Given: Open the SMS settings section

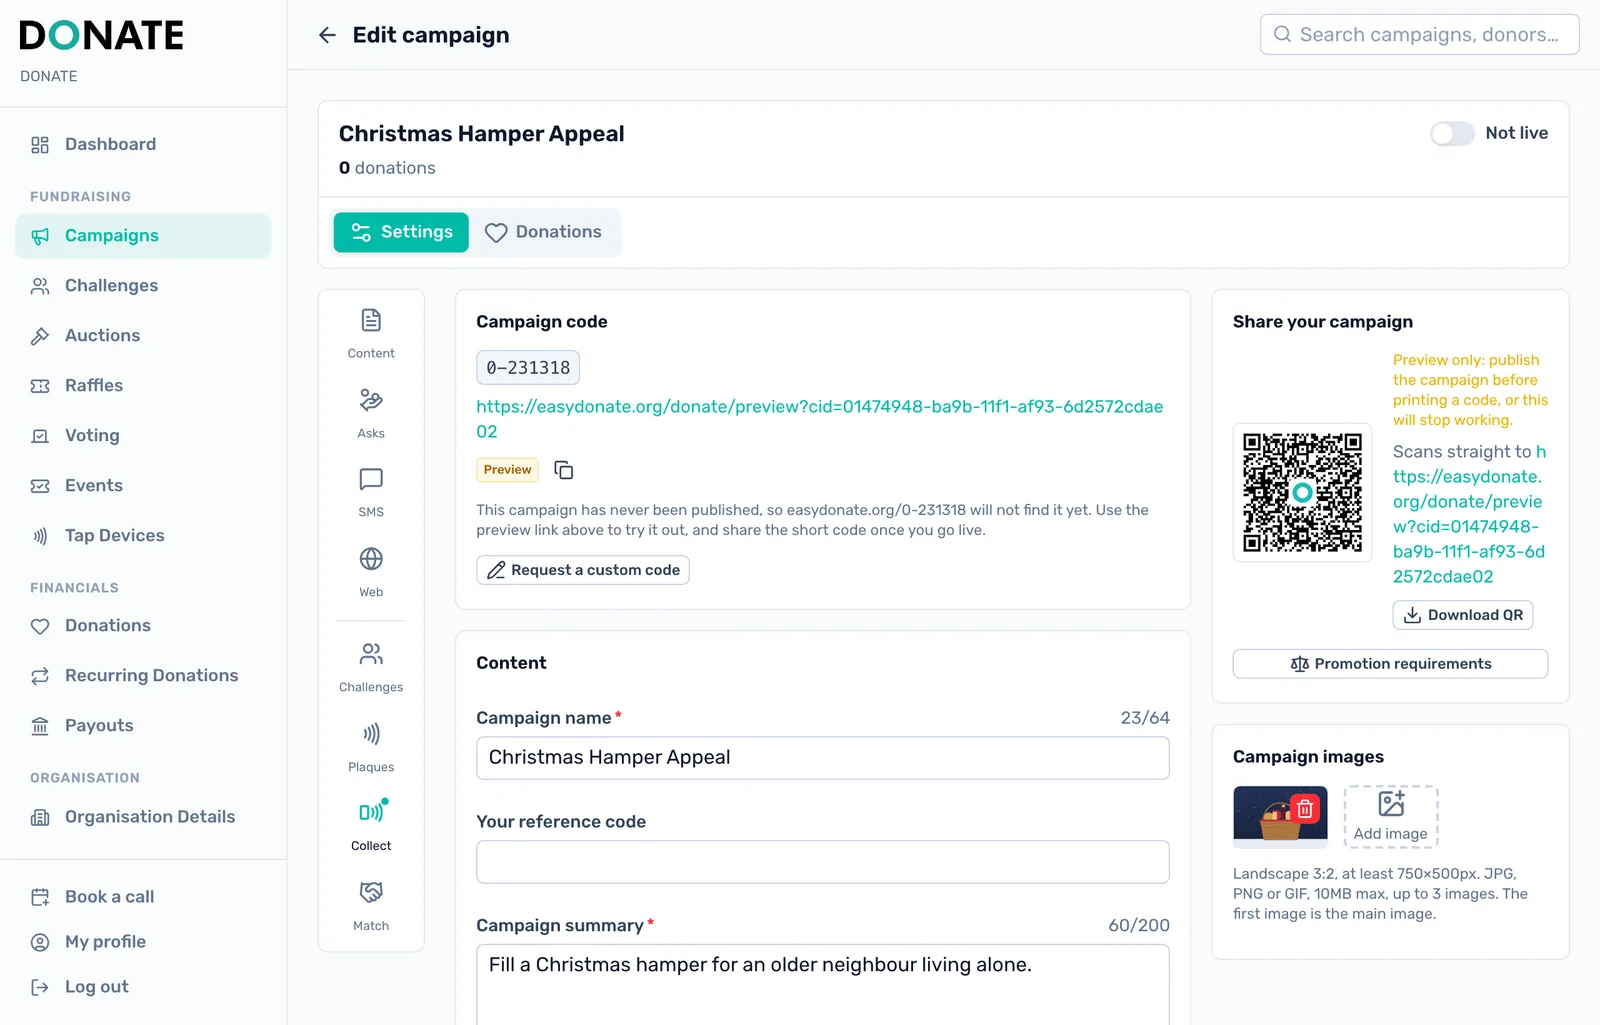Looking at the screenshot, I should click(x=371, y=492).
